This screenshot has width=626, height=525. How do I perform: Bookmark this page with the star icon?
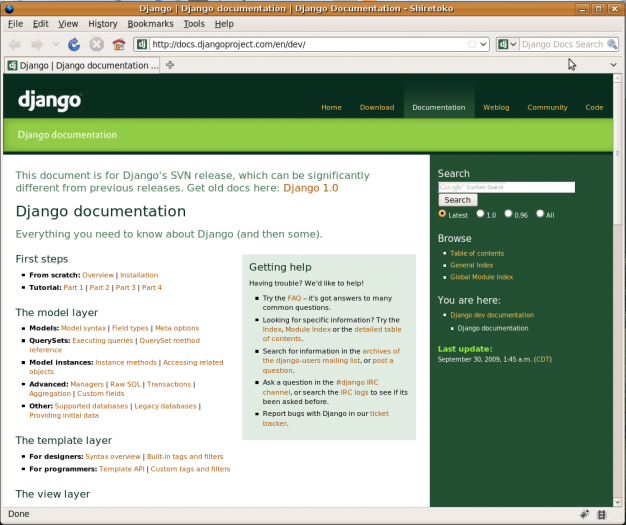point(472,44)
